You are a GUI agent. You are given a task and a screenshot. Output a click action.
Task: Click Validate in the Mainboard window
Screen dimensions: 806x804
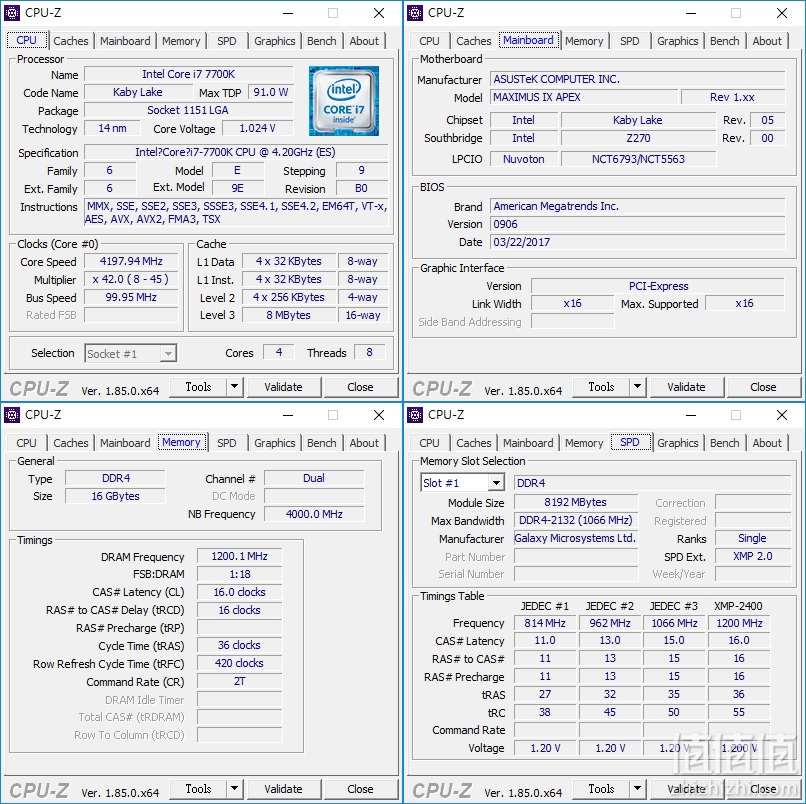point(687,387)
